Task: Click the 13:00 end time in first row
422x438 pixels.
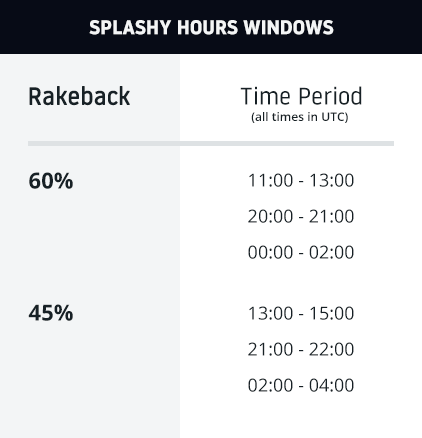Action: tap(332, 180)
